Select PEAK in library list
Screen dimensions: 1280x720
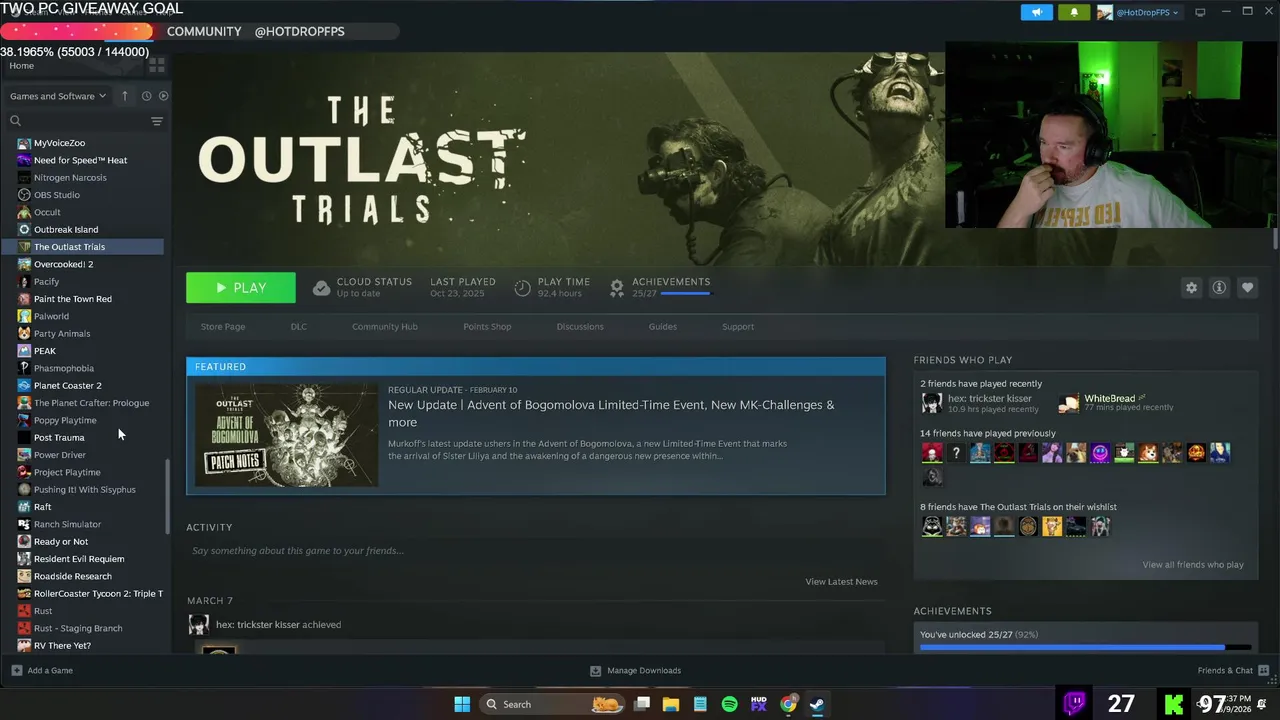(x=45, y=351)
